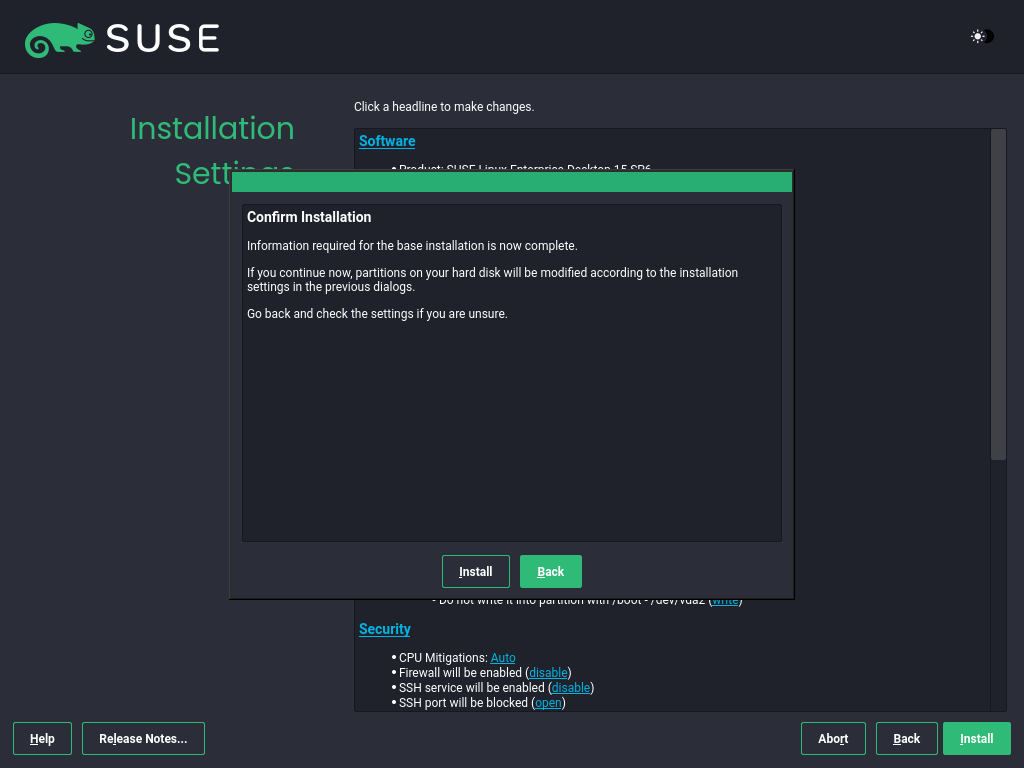Viewport: 1024px width, 768px height.
Task: Disable the firewall via its link
Action: click(x=548, y=672)
